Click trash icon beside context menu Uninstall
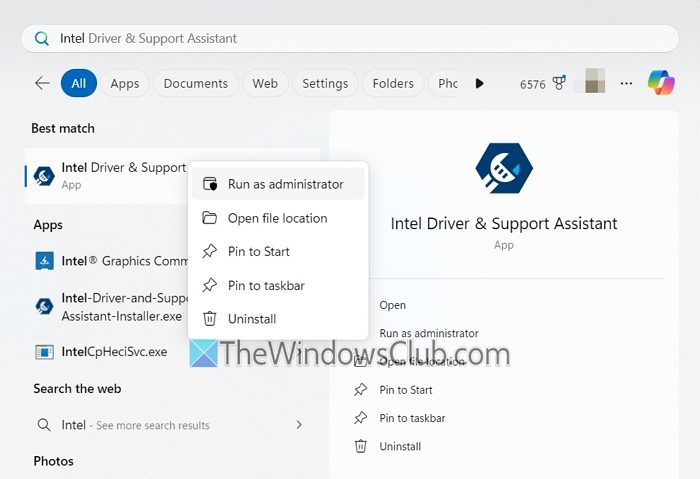Image resolution: width=700 pixels, height=479 pixels. (x=209, y=319)
